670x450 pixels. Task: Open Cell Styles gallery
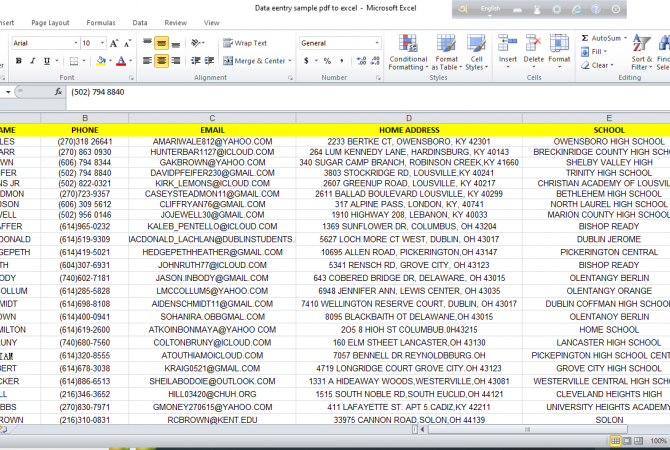[x=476, y=52]
